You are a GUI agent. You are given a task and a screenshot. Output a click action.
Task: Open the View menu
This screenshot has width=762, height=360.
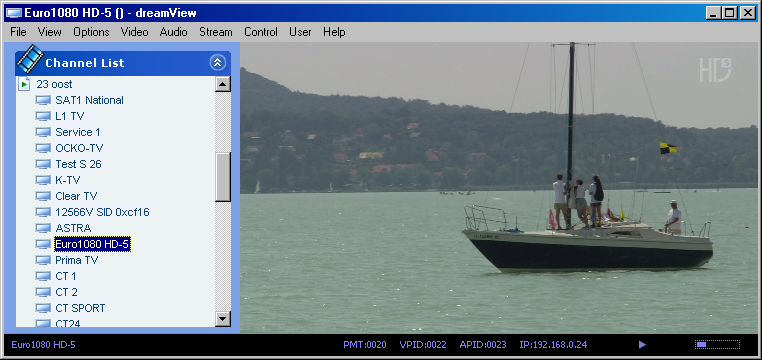pyautogui.click(x=50, y=32)
